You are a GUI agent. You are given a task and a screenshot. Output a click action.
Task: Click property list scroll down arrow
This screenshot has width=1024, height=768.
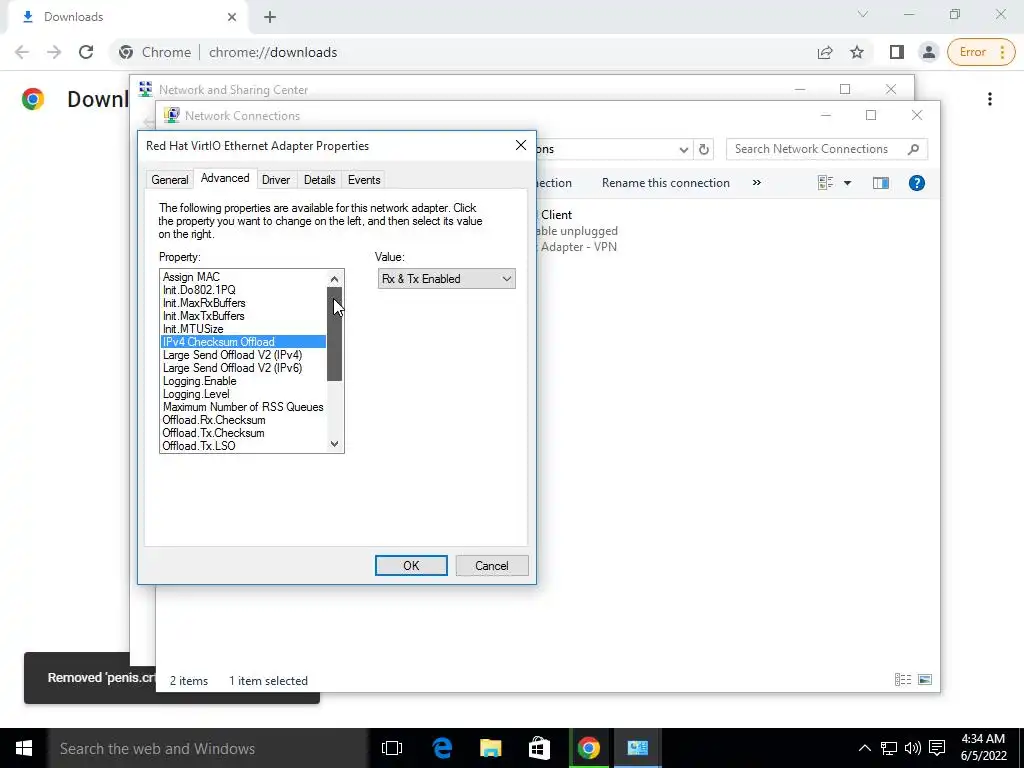coord(334,443)
